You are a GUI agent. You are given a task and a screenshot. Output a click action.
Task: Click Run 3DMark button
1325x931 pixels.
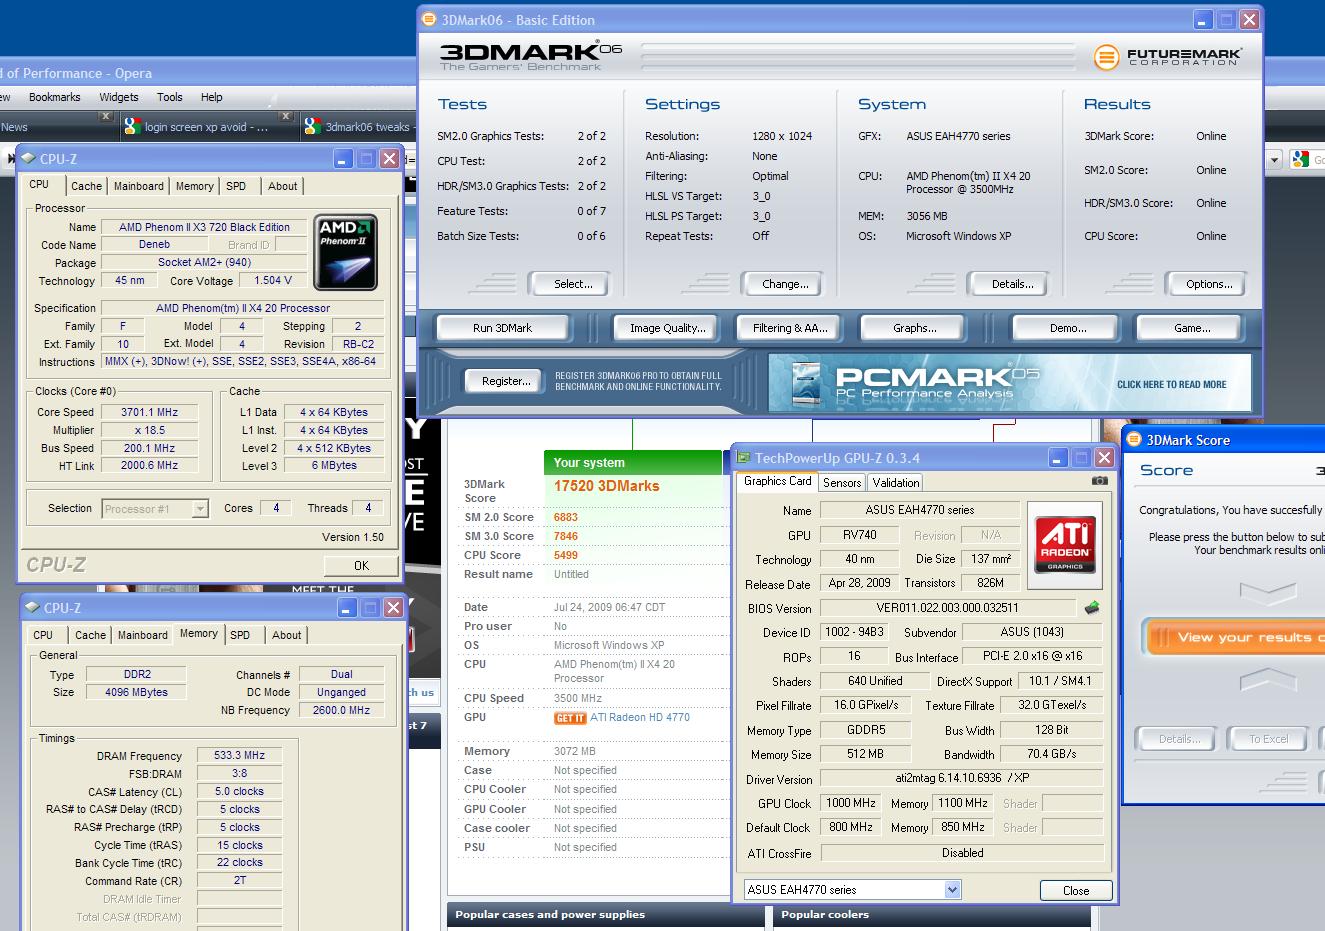point(502,328)
